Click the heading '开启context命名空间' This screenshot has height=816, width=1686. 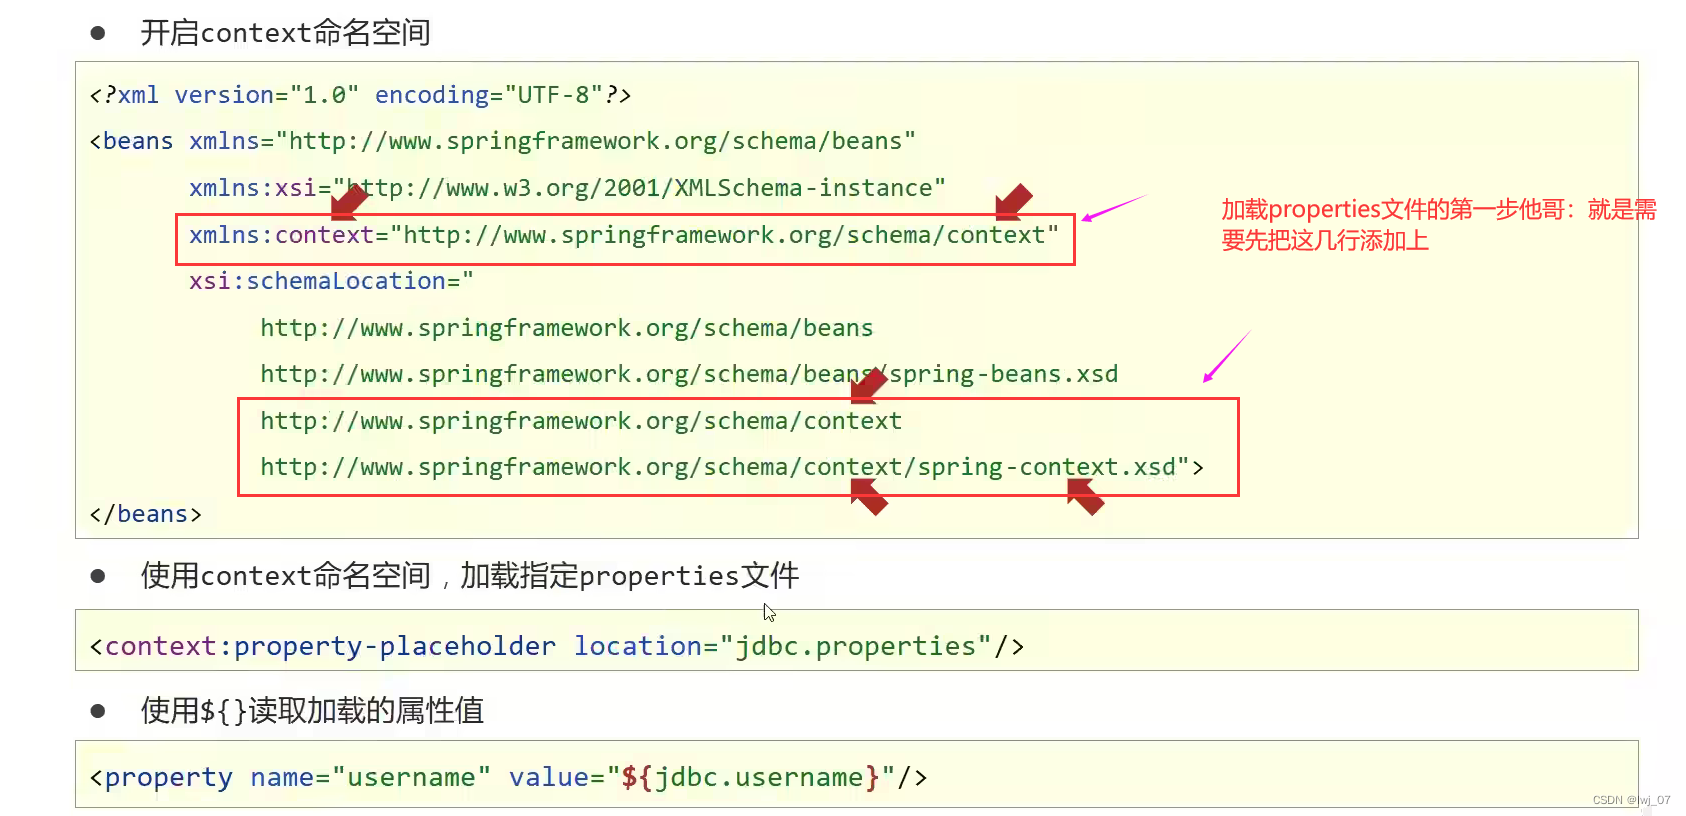285,33
